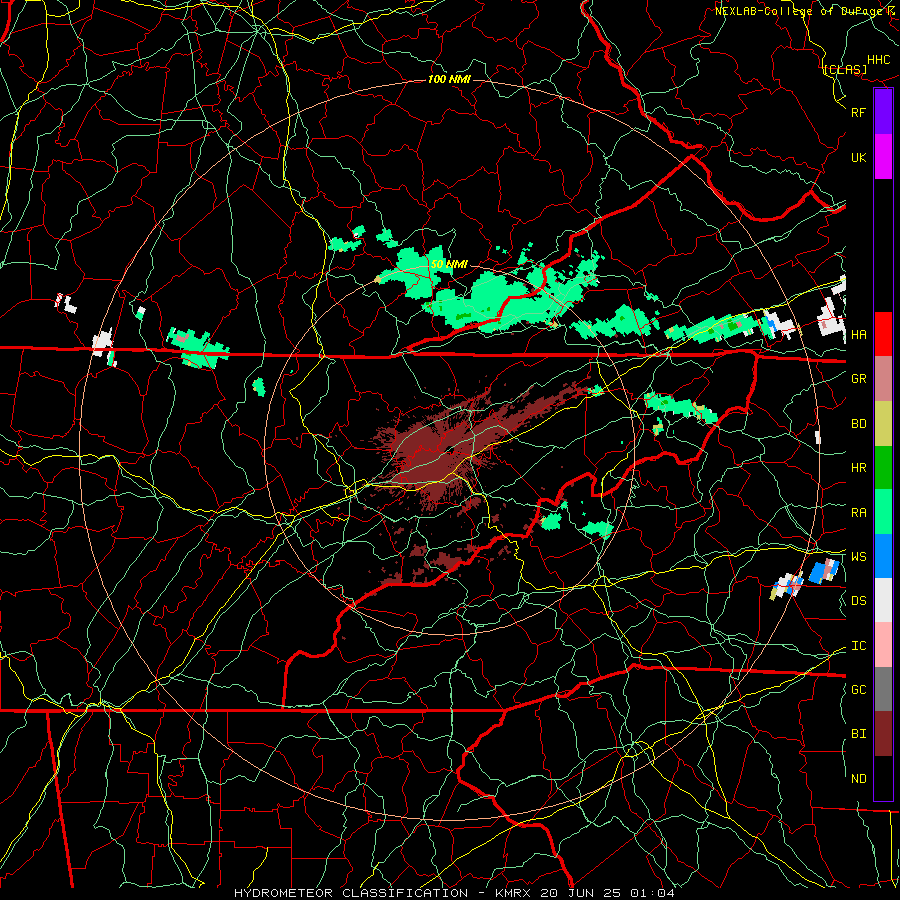Select the dusty pink GR swatch

pyautogui.click(x=883, y=379)
